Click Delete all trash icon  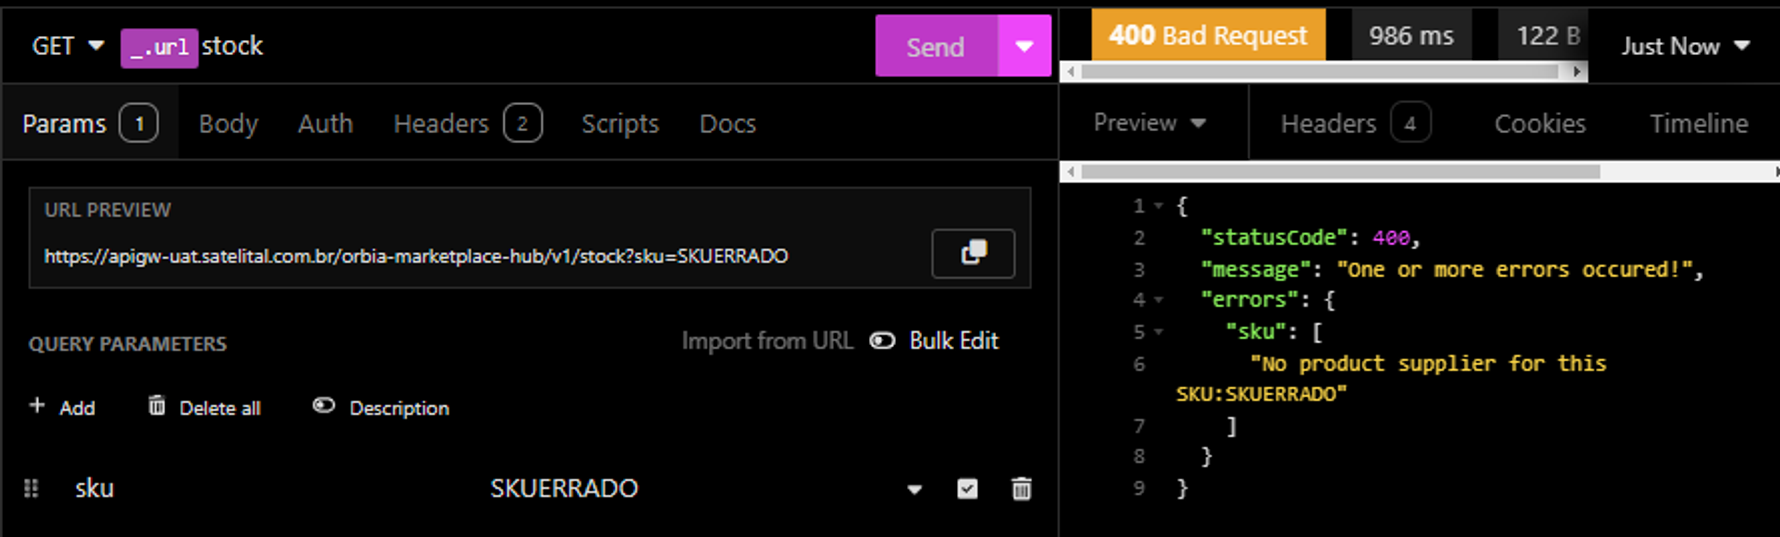(157, 406)
